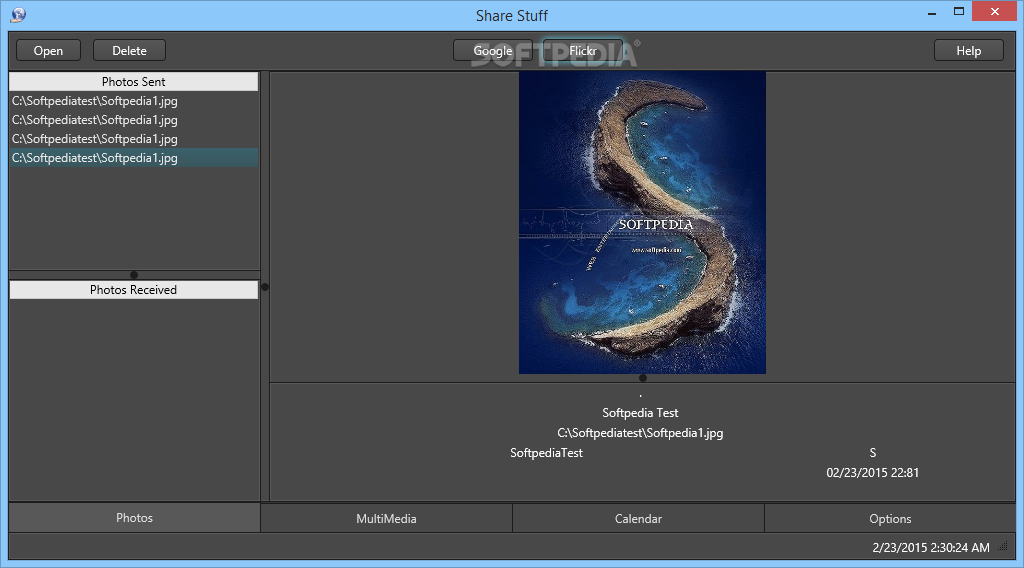Click the 'SoftpediaTest' sender text
The width and height of the screenshot is (1024, 568).
(546, 452)
